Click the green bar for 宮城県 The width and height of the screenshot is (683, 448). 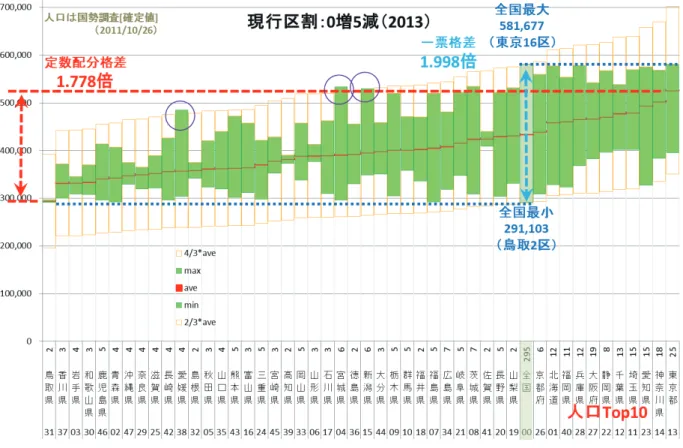point(341,144)
